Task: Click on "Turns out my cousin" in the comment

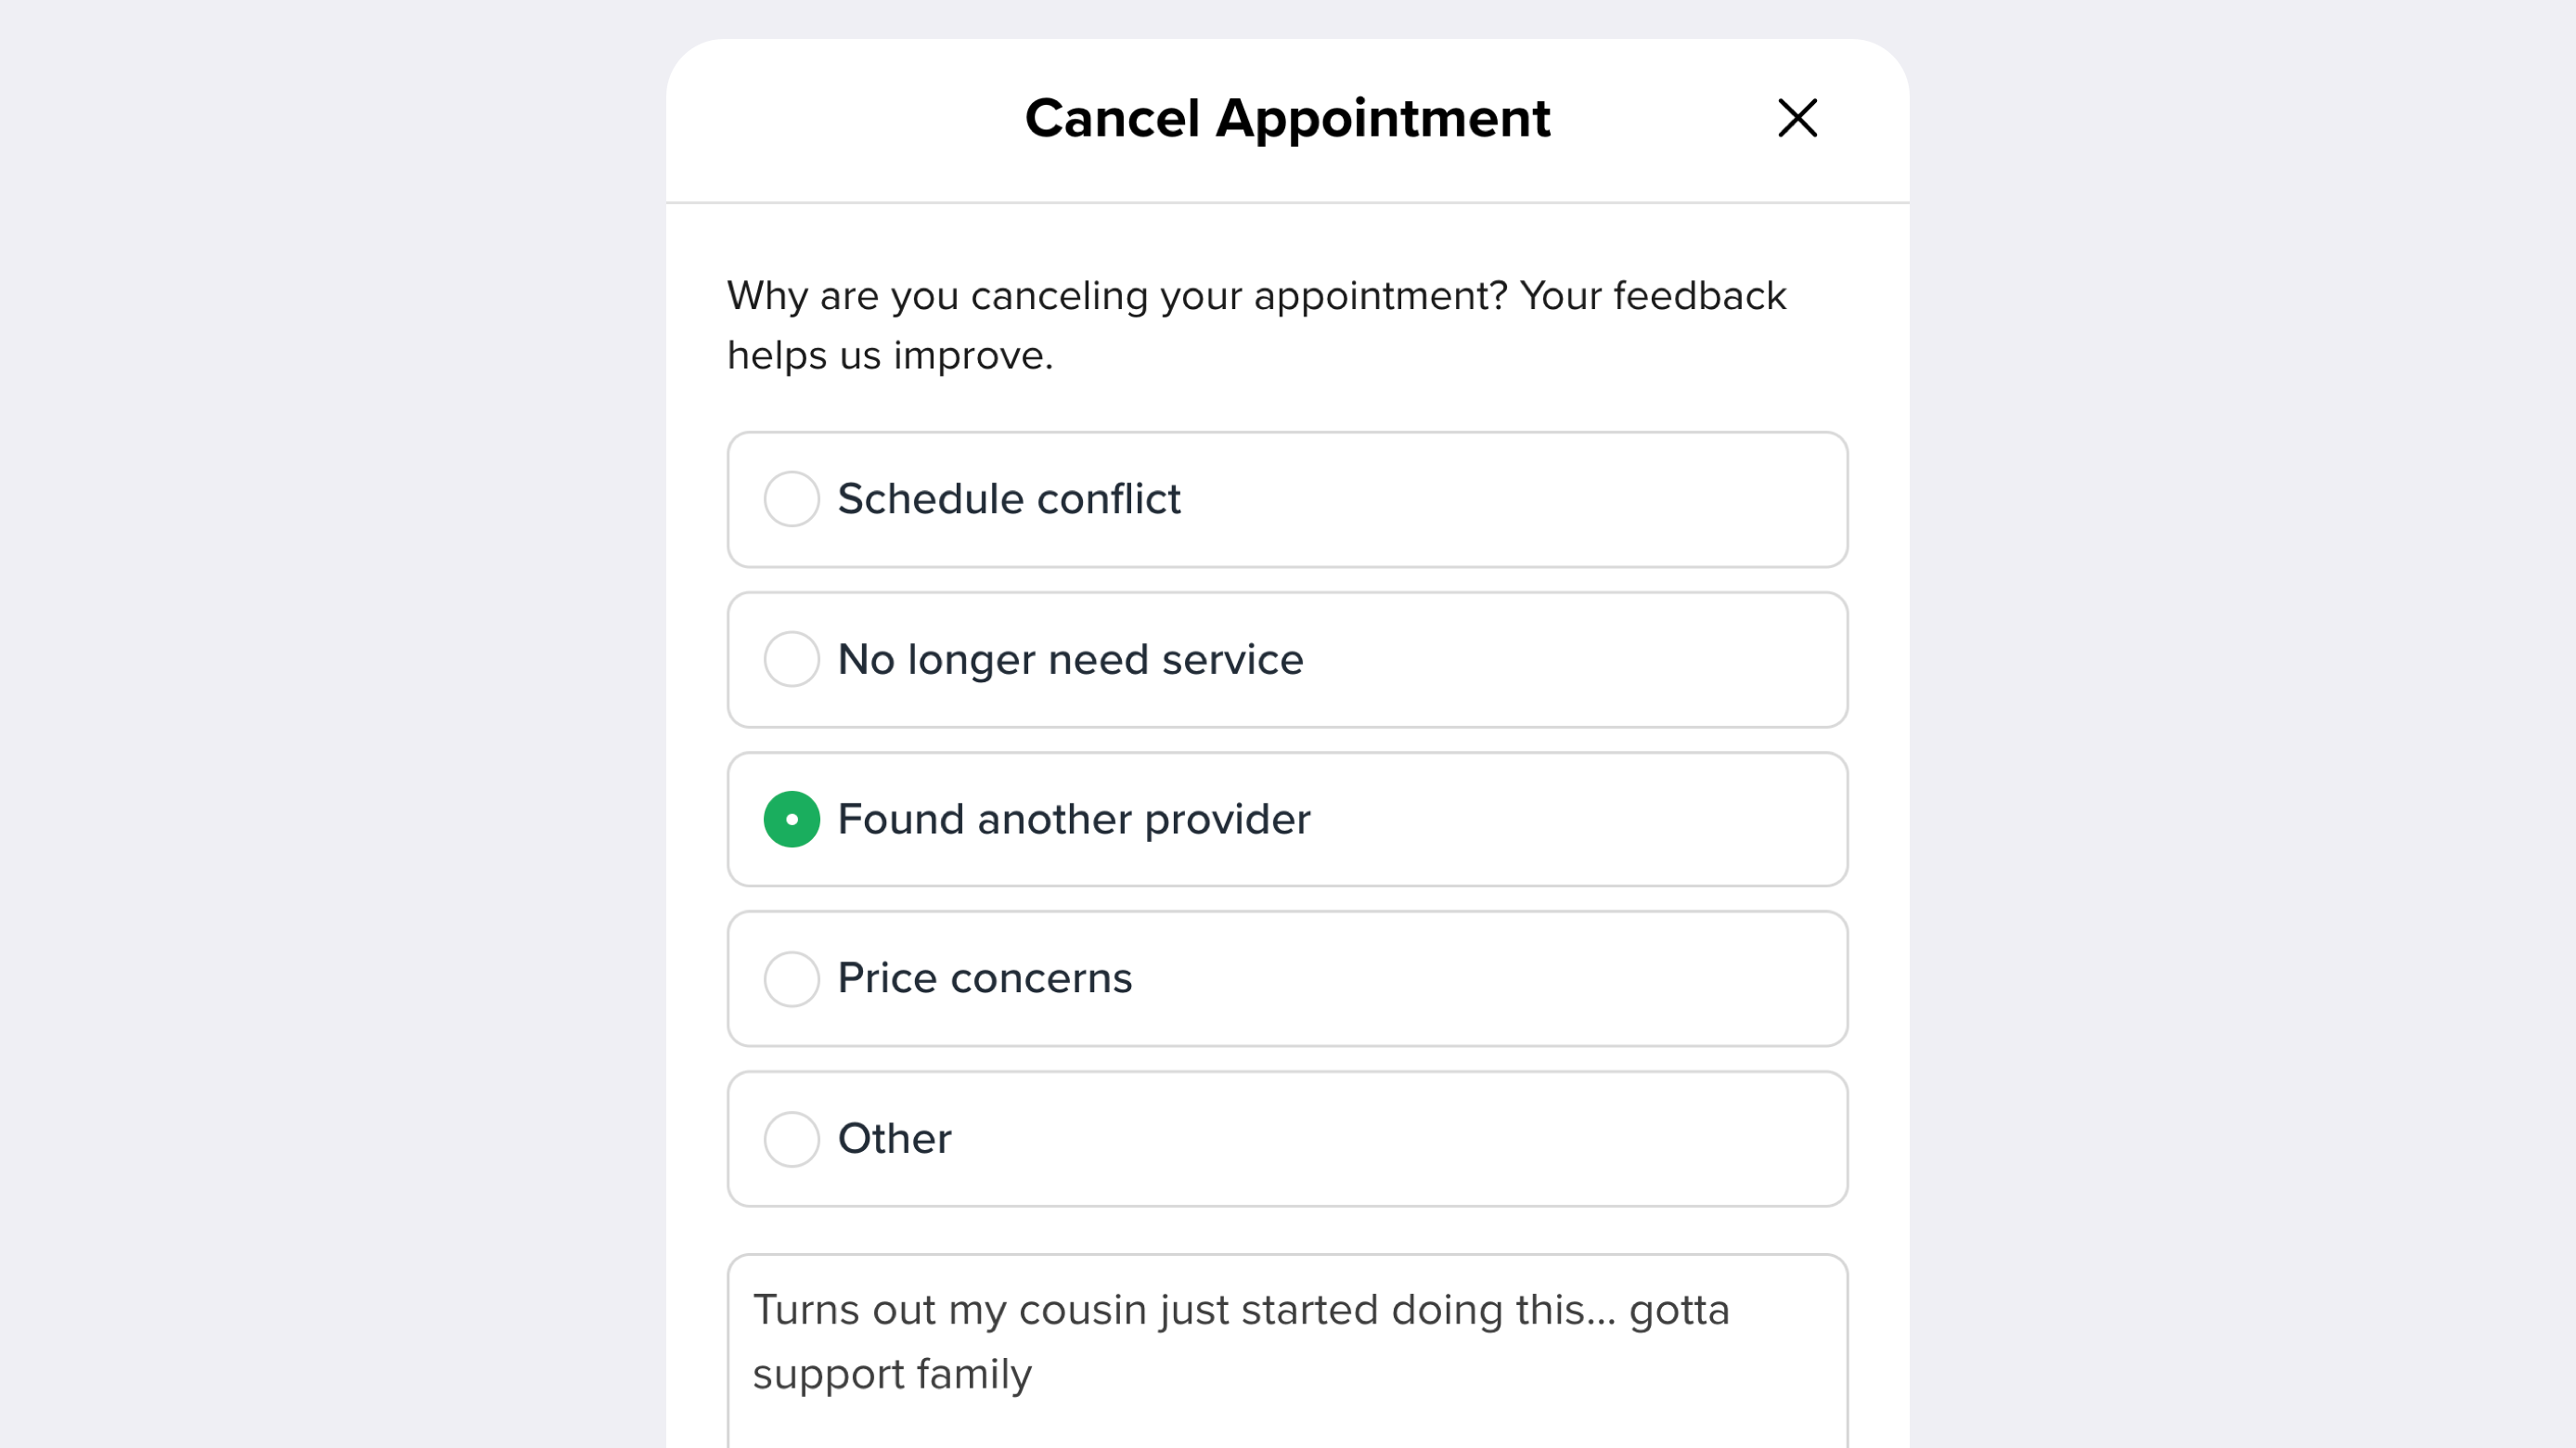Action: click(x=880, y=1310)
